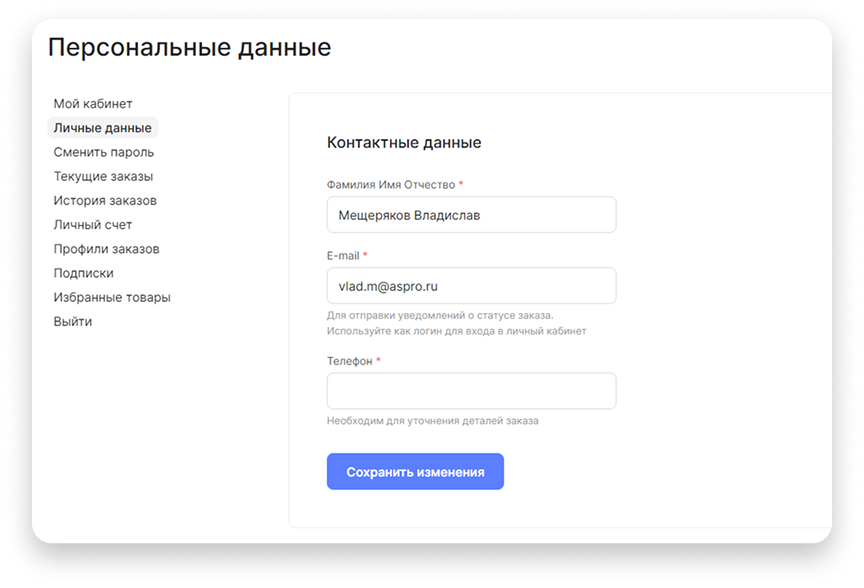The width and height of the screenshot is (864, 588).
Task: Focus the E-mail field with vlad.m@aspro.ru
Action: 471,286
